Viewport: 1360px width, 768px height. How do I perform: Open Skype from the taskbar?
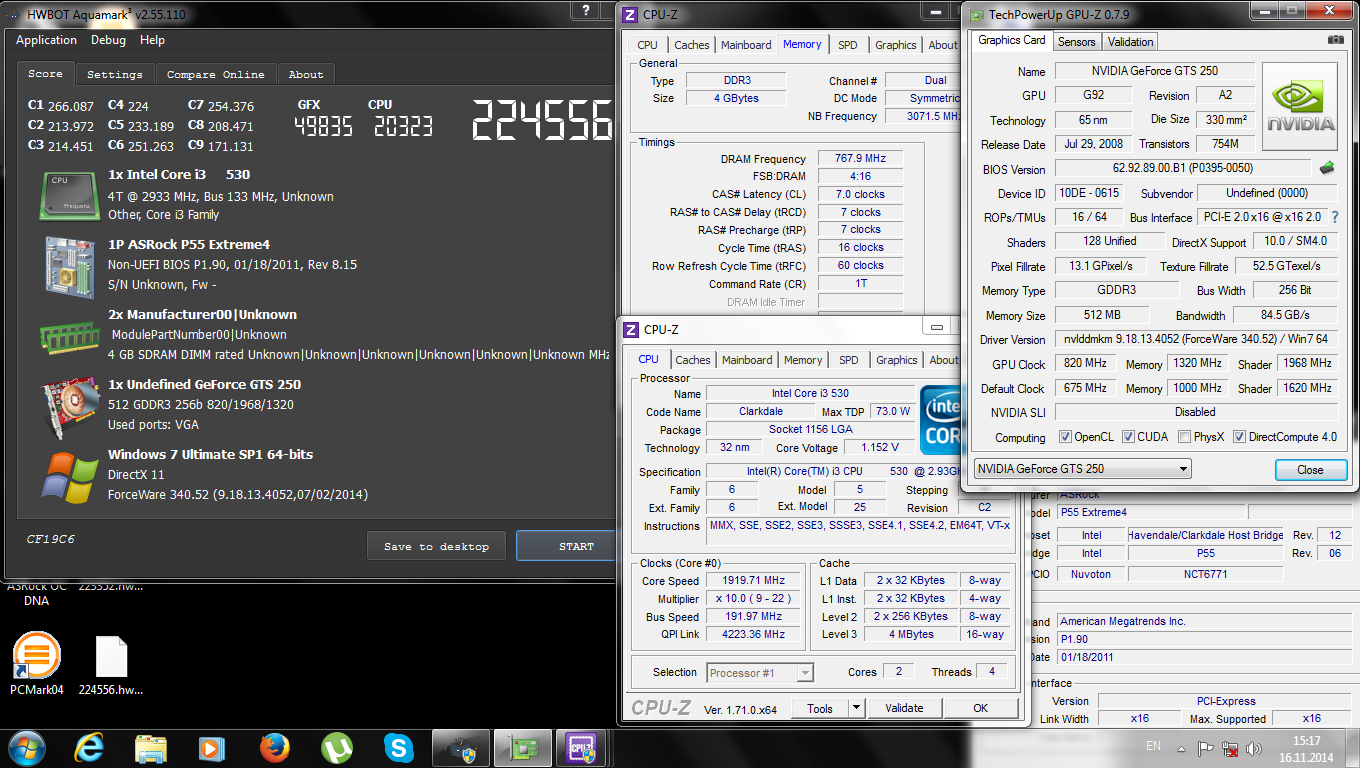pos(398,748)
